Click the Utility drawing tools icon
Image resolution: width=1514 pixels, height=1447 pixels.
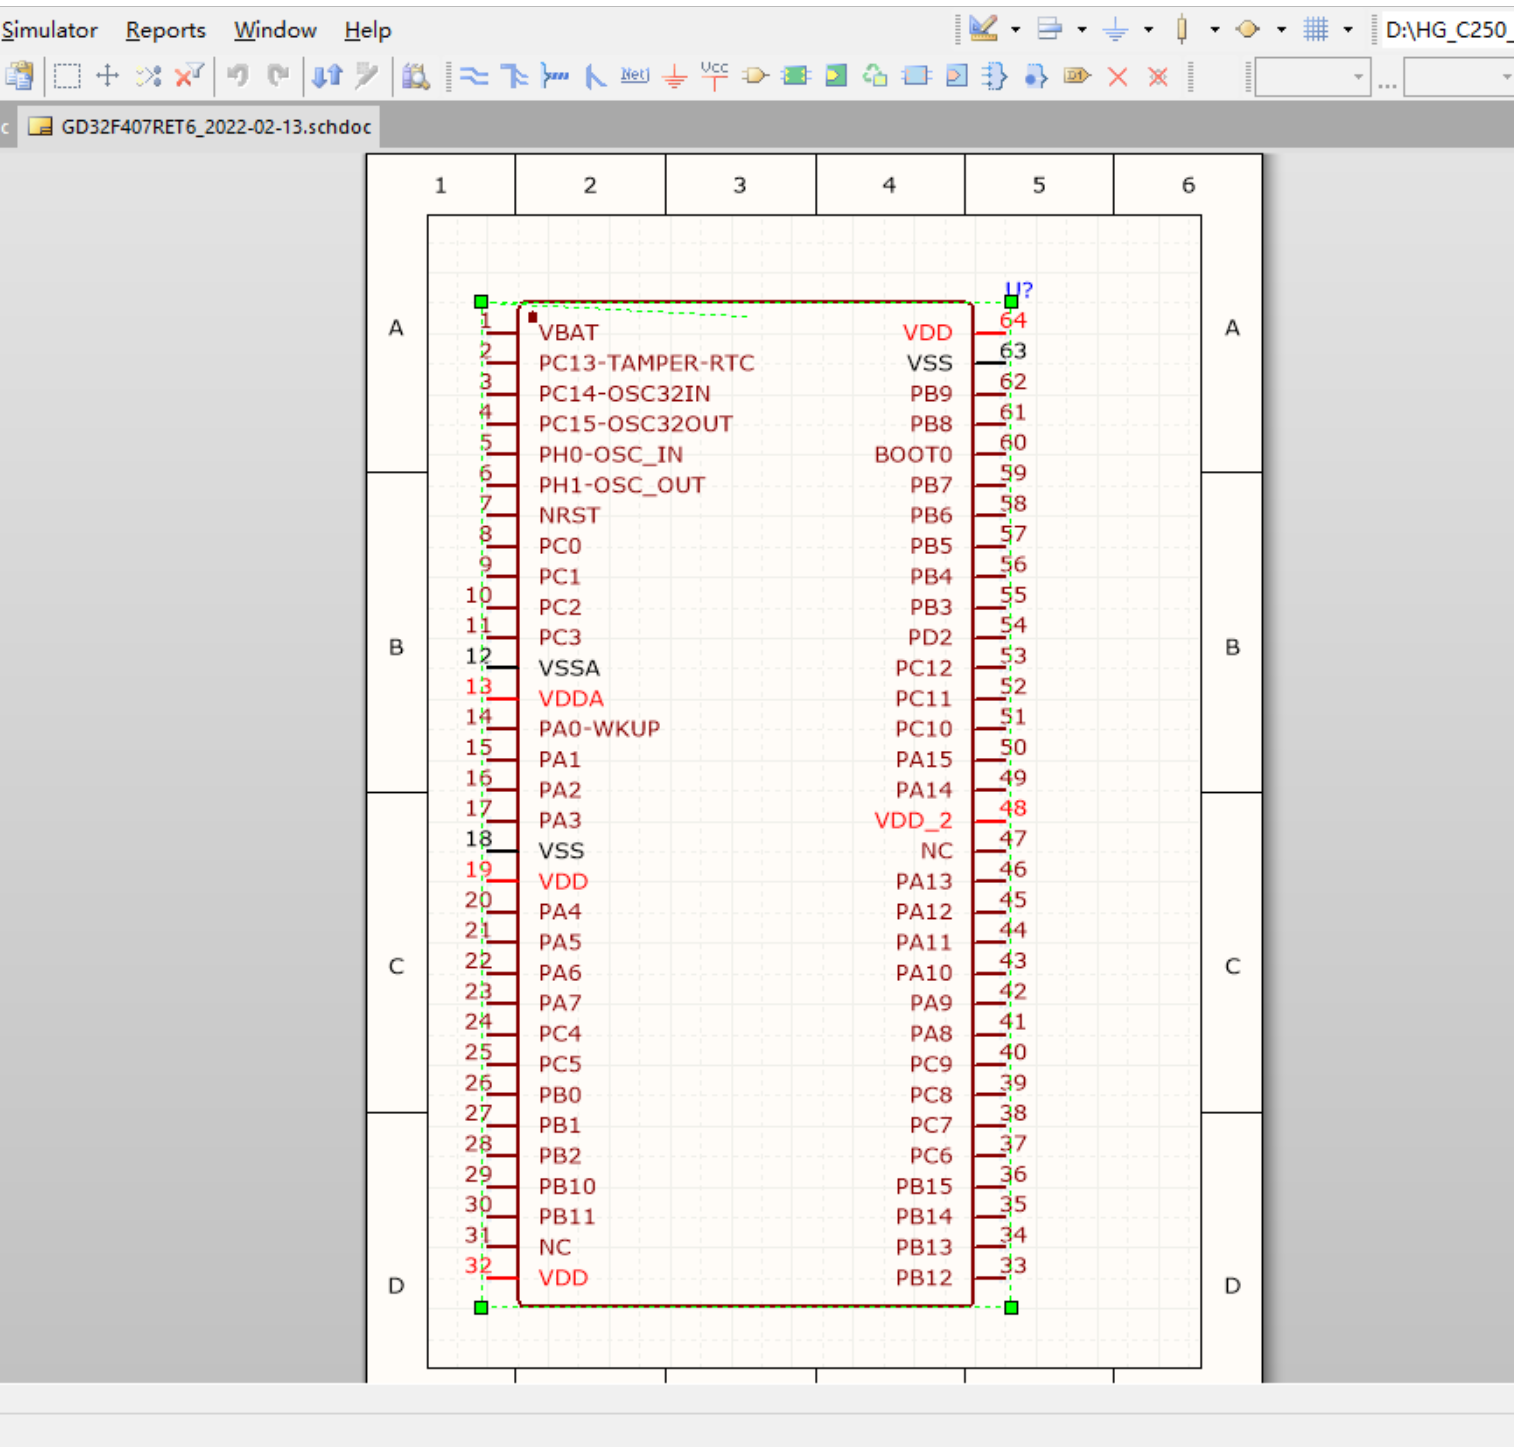click(984, 29)
